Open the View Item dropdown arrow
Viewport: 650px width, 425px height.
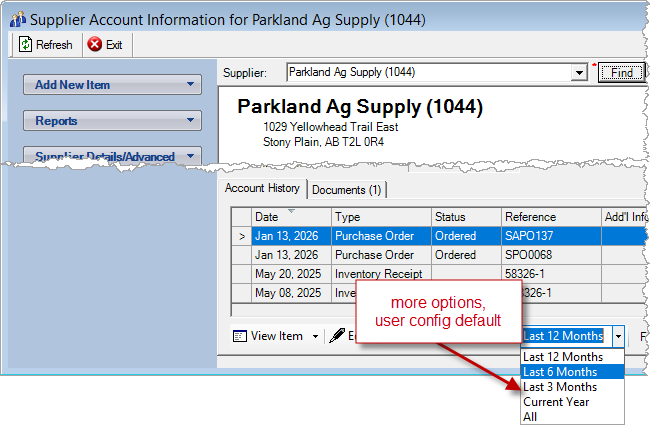315,336
